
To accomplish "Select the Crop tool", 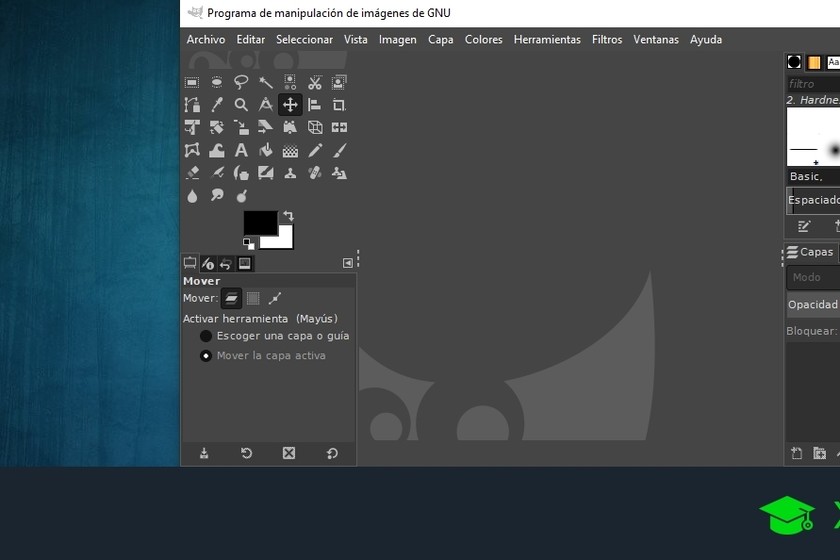I will [x=339, y=105].
